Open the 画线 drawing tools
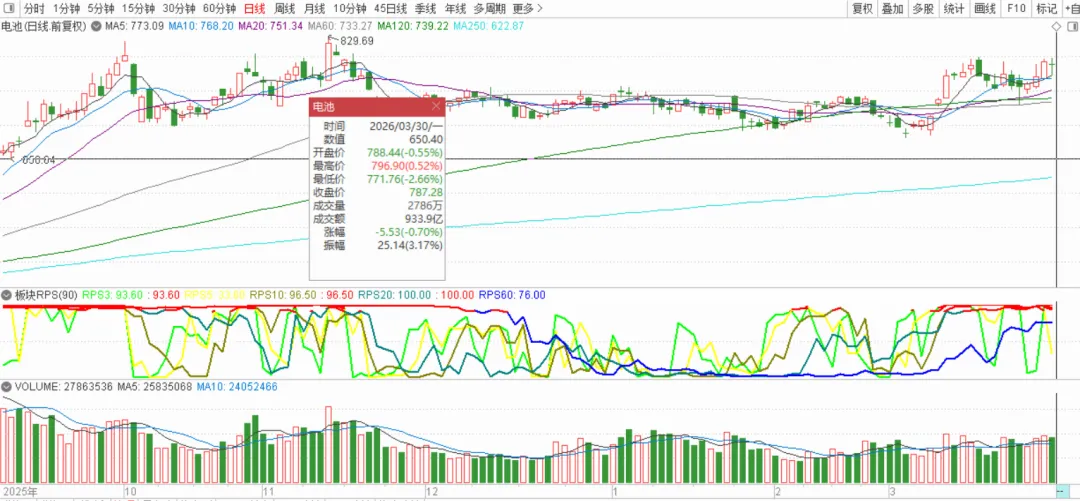The image size is (1080, 501). click(x=985, y=9)
